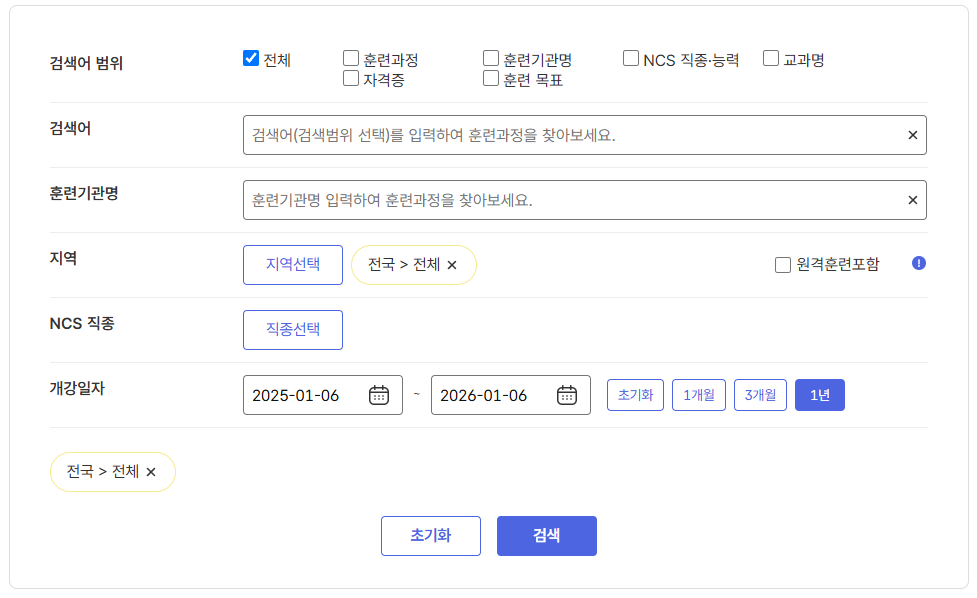Reset the form using 초기화

pos(430,535)
